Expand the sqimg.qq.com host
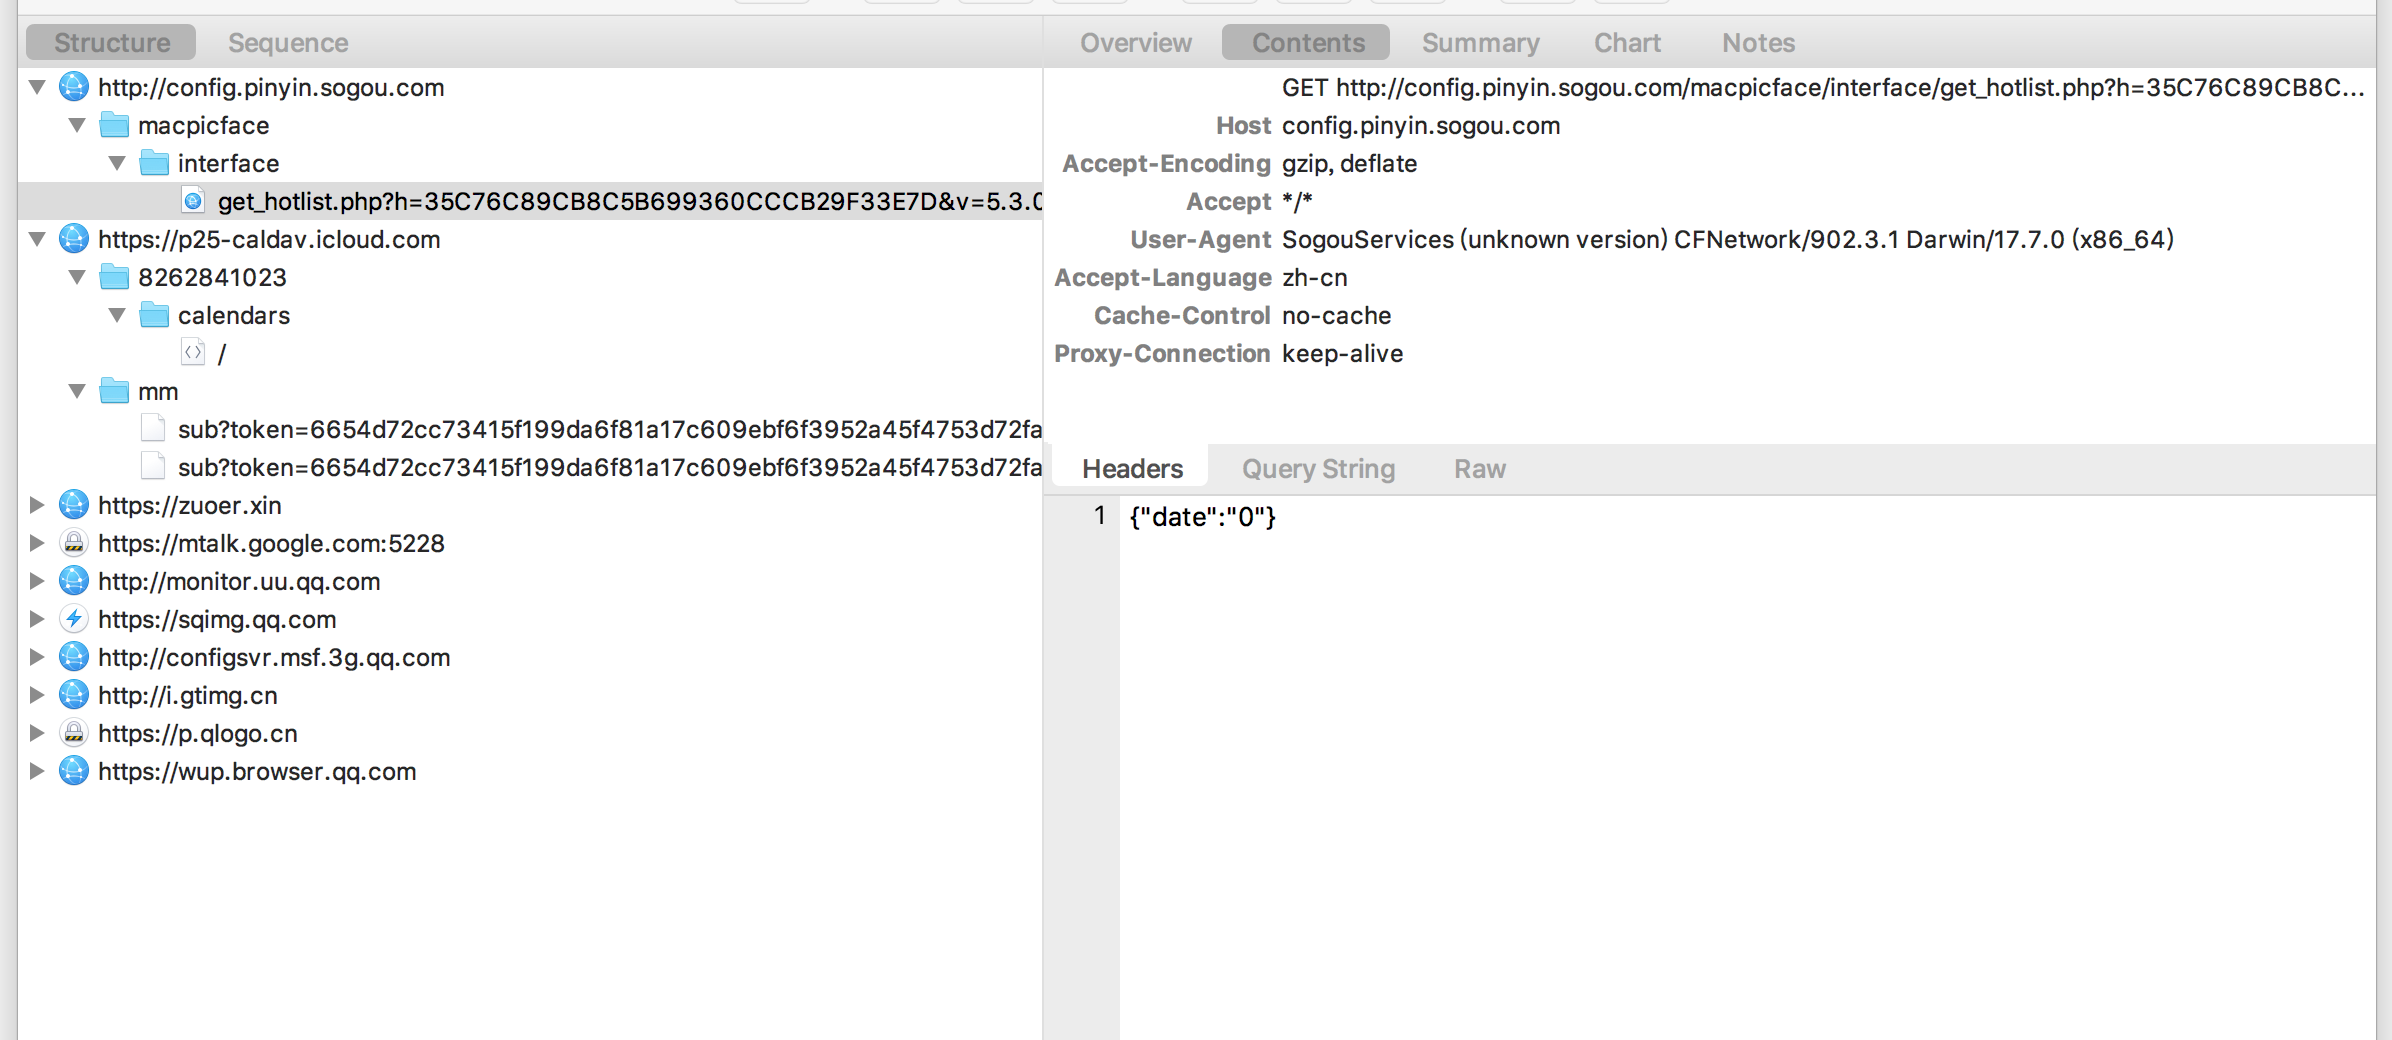The image size is (2392, 1040). [x=37, y=619]
